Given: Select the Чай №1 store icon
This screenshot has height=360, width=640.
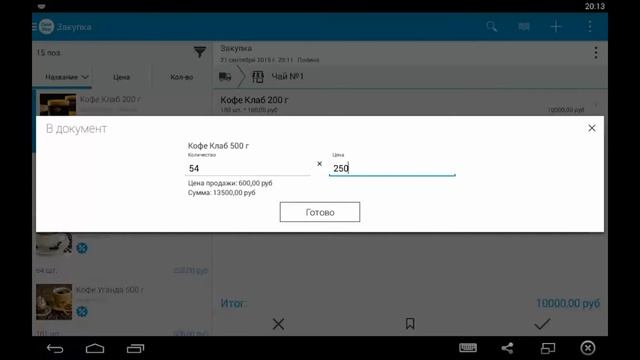Looking at the screenshot, I should tap(258, 76).
